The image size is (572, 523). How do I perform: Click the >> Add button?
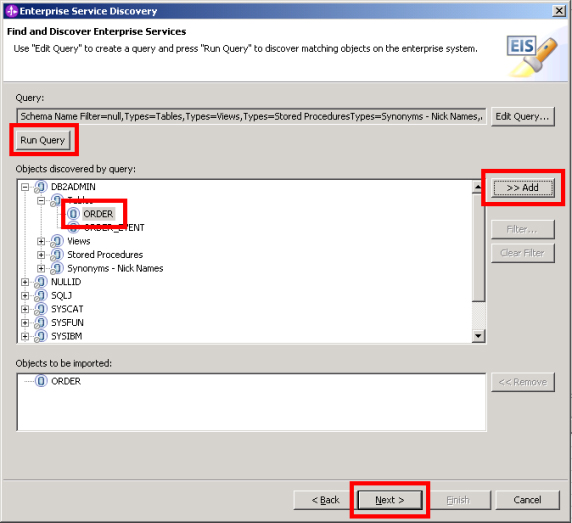coord(522,188)
